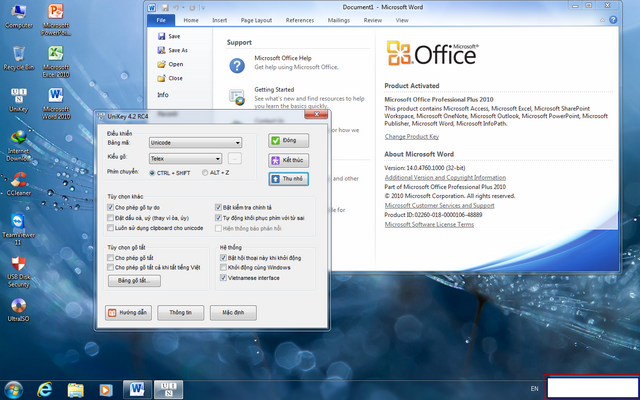640x400 pixels.
Task: Select the UniKey desktop shortcut
Action: point(19,100)
